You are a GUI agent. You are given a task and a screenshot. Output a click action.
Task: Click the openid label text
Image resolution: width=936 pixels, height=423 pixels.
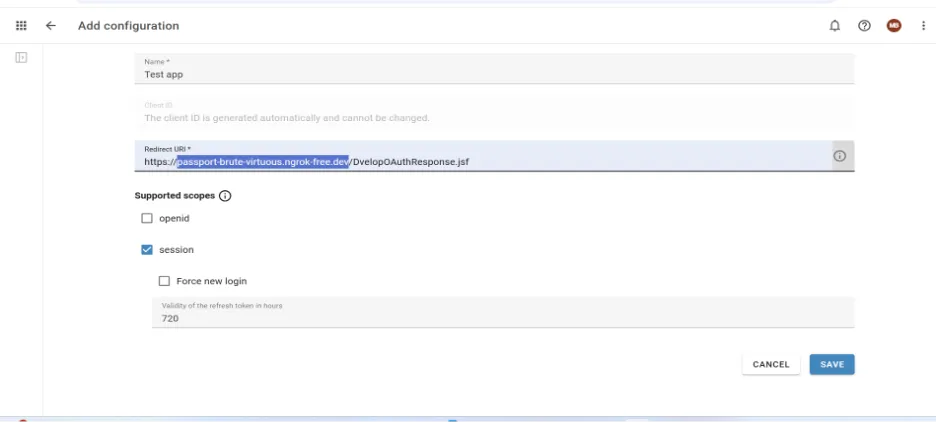click(x=174, y=218)
